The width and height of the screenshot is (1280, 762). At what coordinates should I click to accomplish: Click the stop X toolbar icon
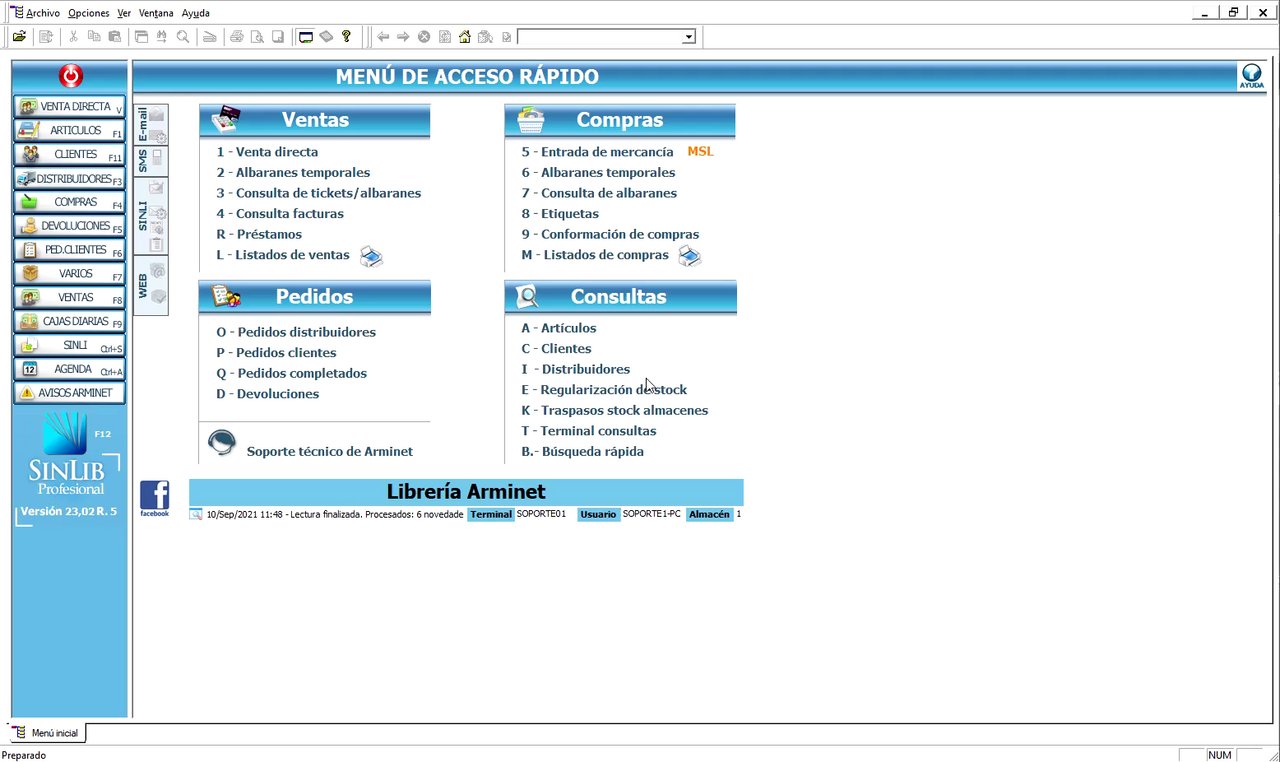(x=424, y=37)
